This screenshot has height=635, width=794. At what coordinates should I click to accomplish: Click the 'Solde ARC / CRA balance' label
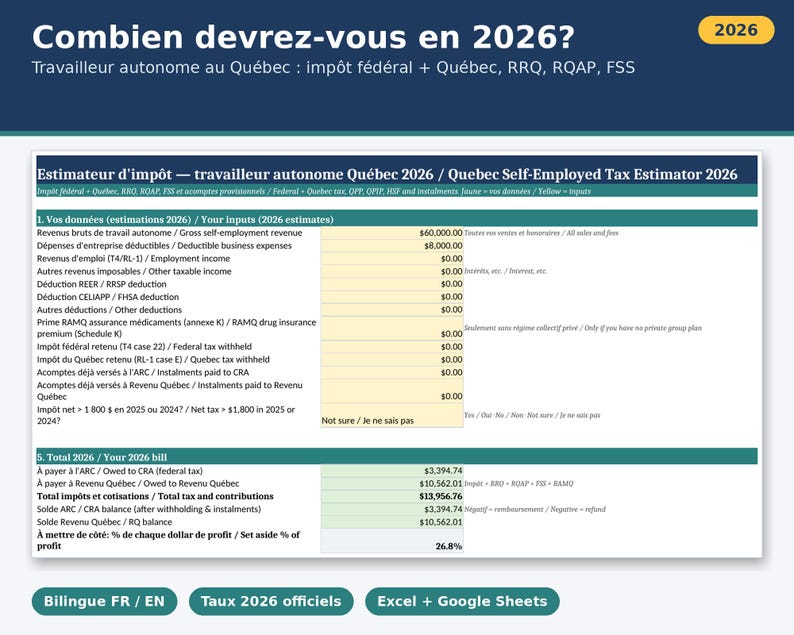tap(149, 509)
